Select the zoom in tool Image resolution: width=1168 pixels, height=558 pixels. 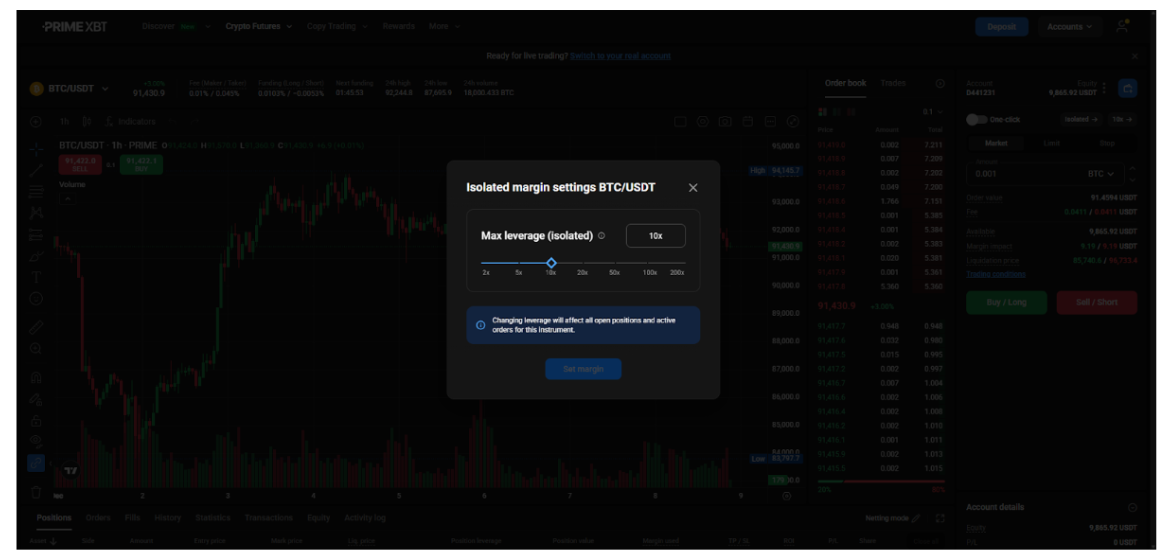[36, 349]
